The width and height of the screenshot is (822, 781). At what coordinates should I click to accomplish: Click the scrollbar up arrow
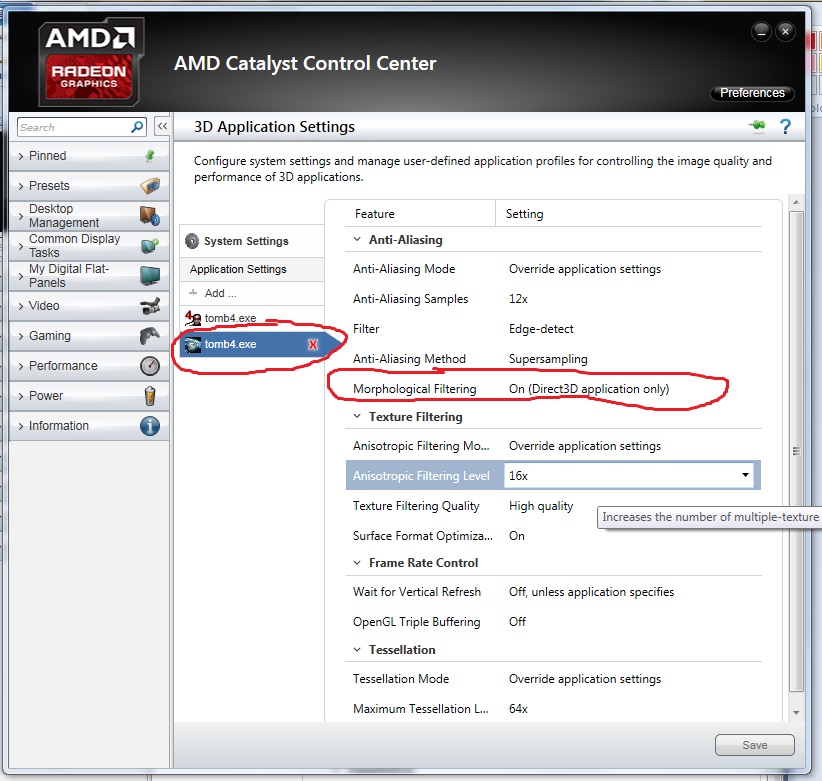pyautogui.click(x=796, y=202)
